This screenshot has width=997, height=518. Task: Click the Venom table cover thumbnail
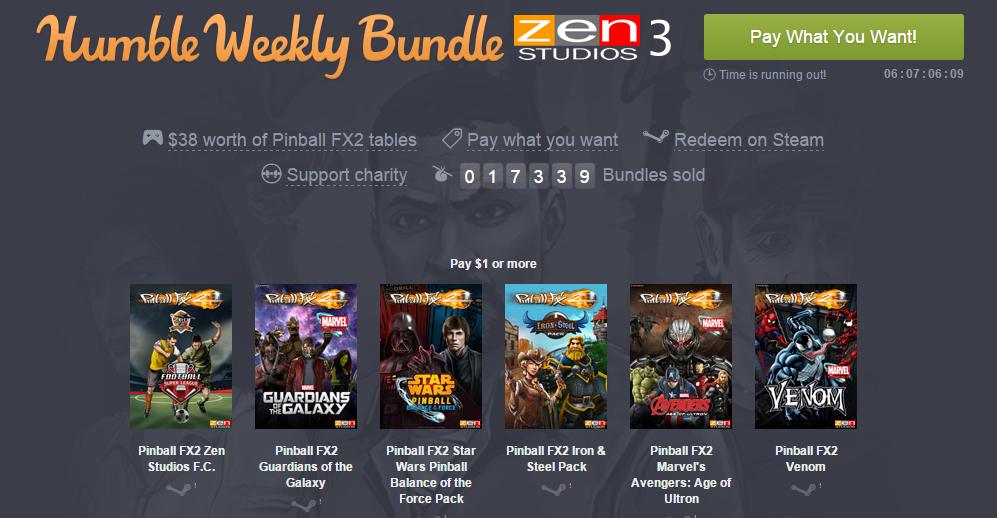click(x=806, y=357)
